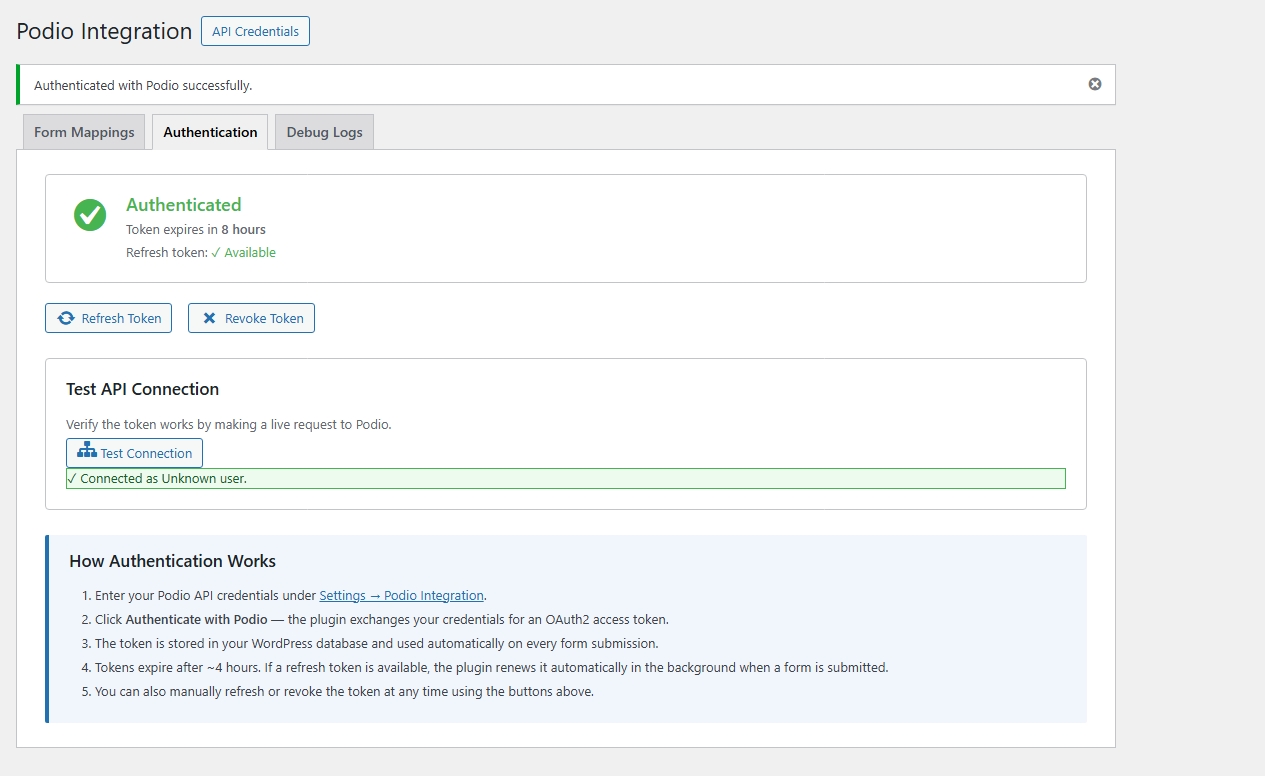Click the refresh arrows icon on Refresh Token

click(x=66, y=318)
